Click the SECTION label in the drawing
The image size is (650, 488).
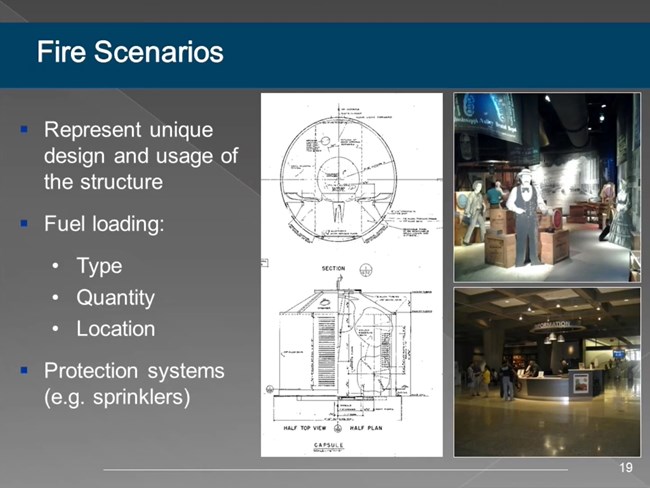pyautogui.click(x=333, y=268)
